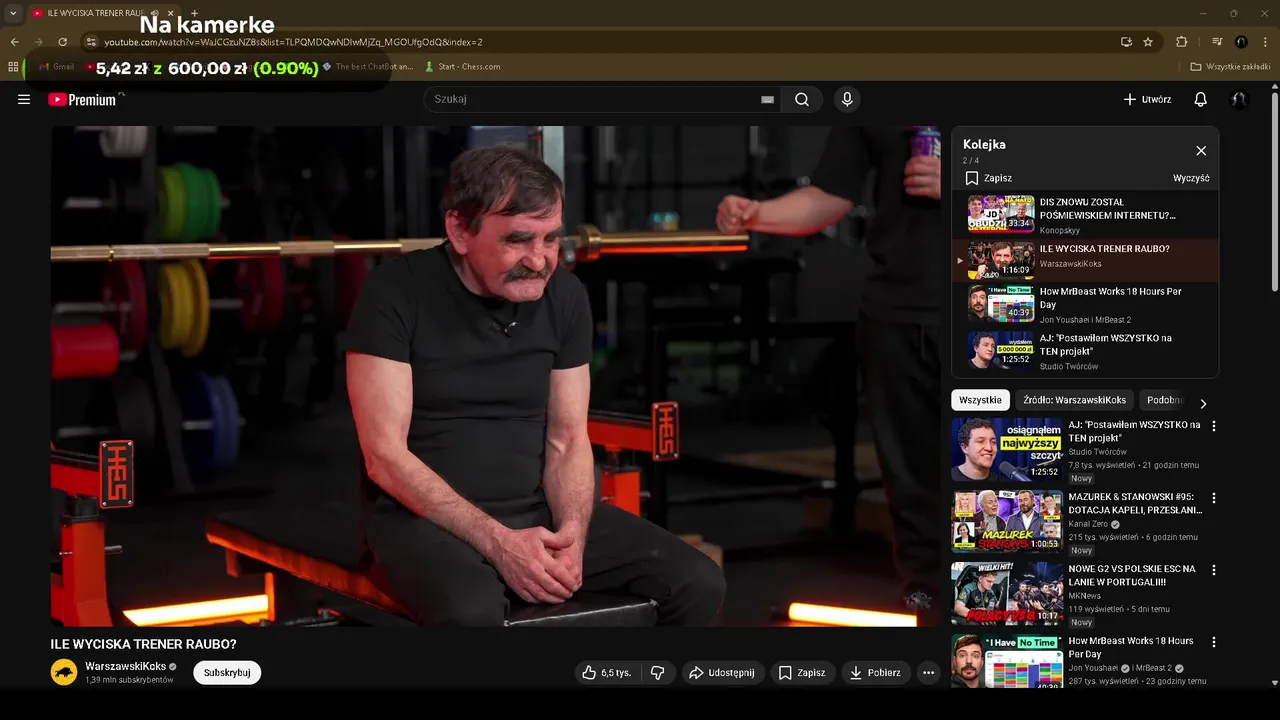Open Kanał Zero channel text under Mazurek video

coord(1088,524)
